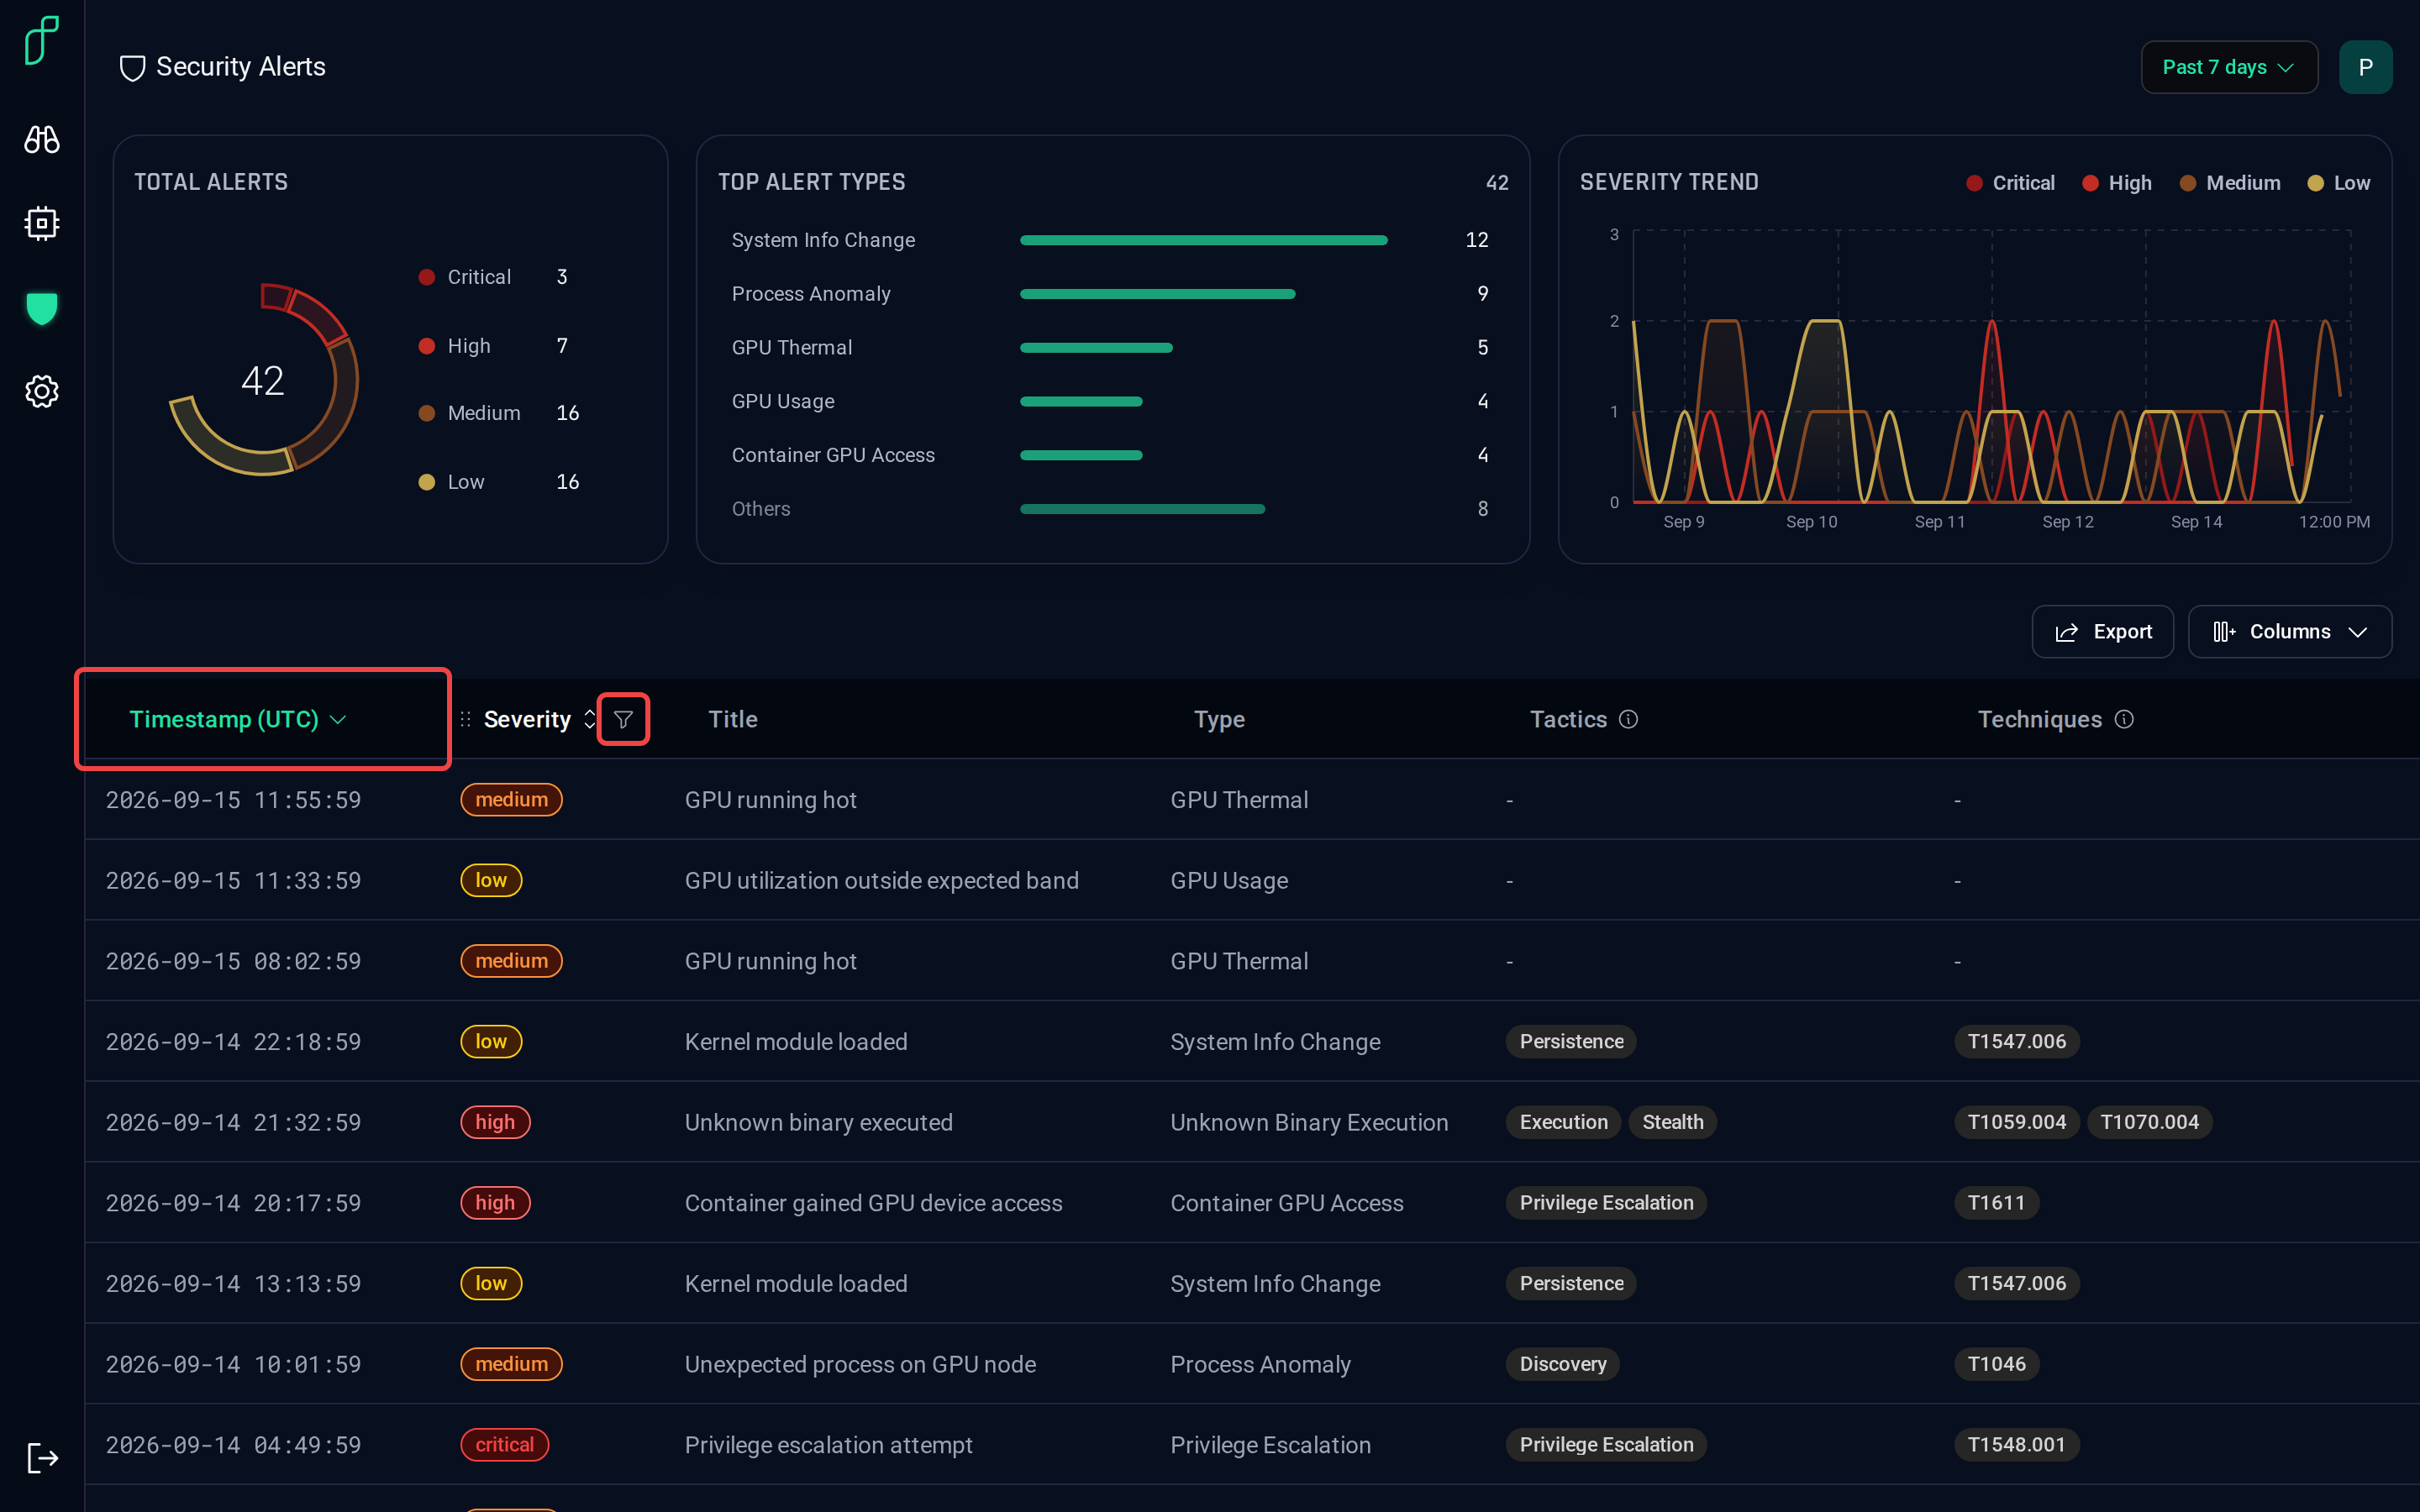Click the user avatar P
This screenshot has width=2420, height=1512.
pyautogui.click(x=2365, y=67)
